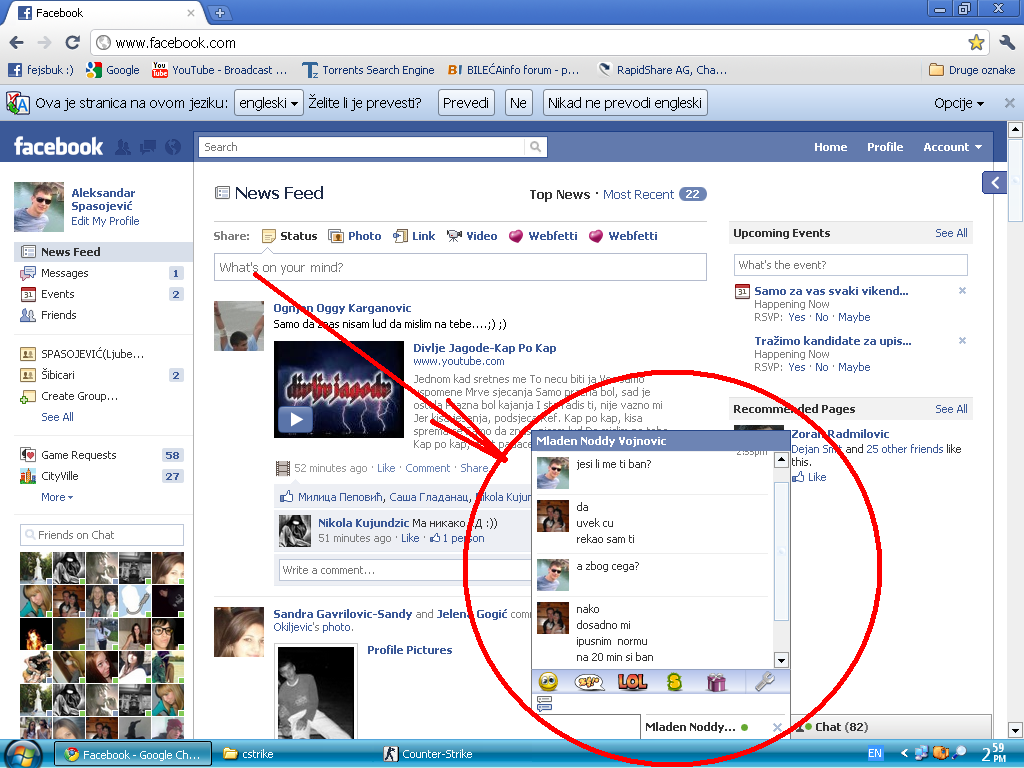Select News Feed in sidebar
This screenshot has height=768, width=1024.
103,251
